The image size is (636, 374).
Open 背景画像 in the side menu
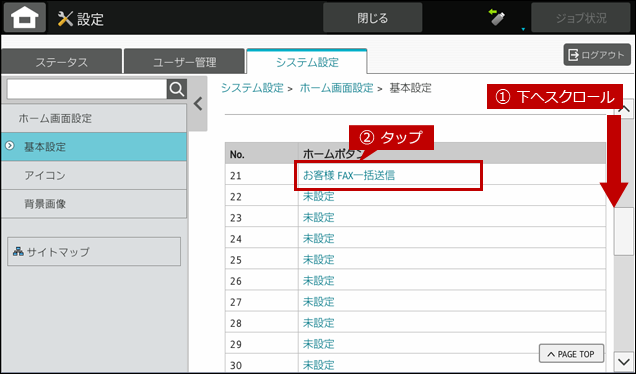click(x=94, y=204)
